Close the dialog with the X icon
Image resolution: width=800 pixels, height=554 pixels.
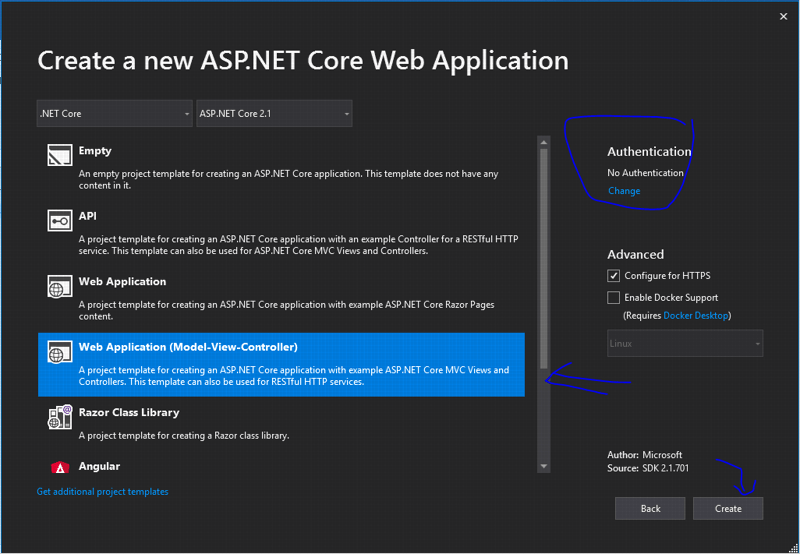783,17
